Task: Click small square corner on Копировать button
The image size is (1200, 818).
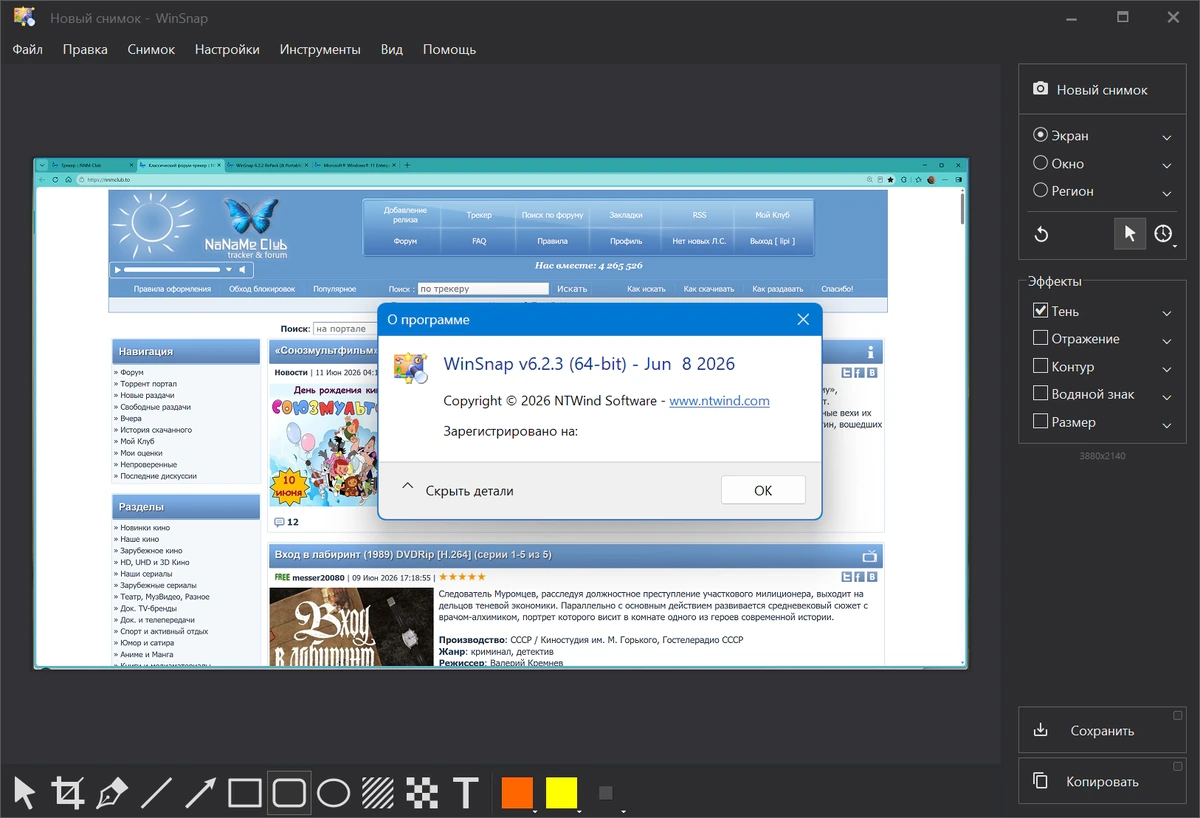Action: coord(1178,765)
